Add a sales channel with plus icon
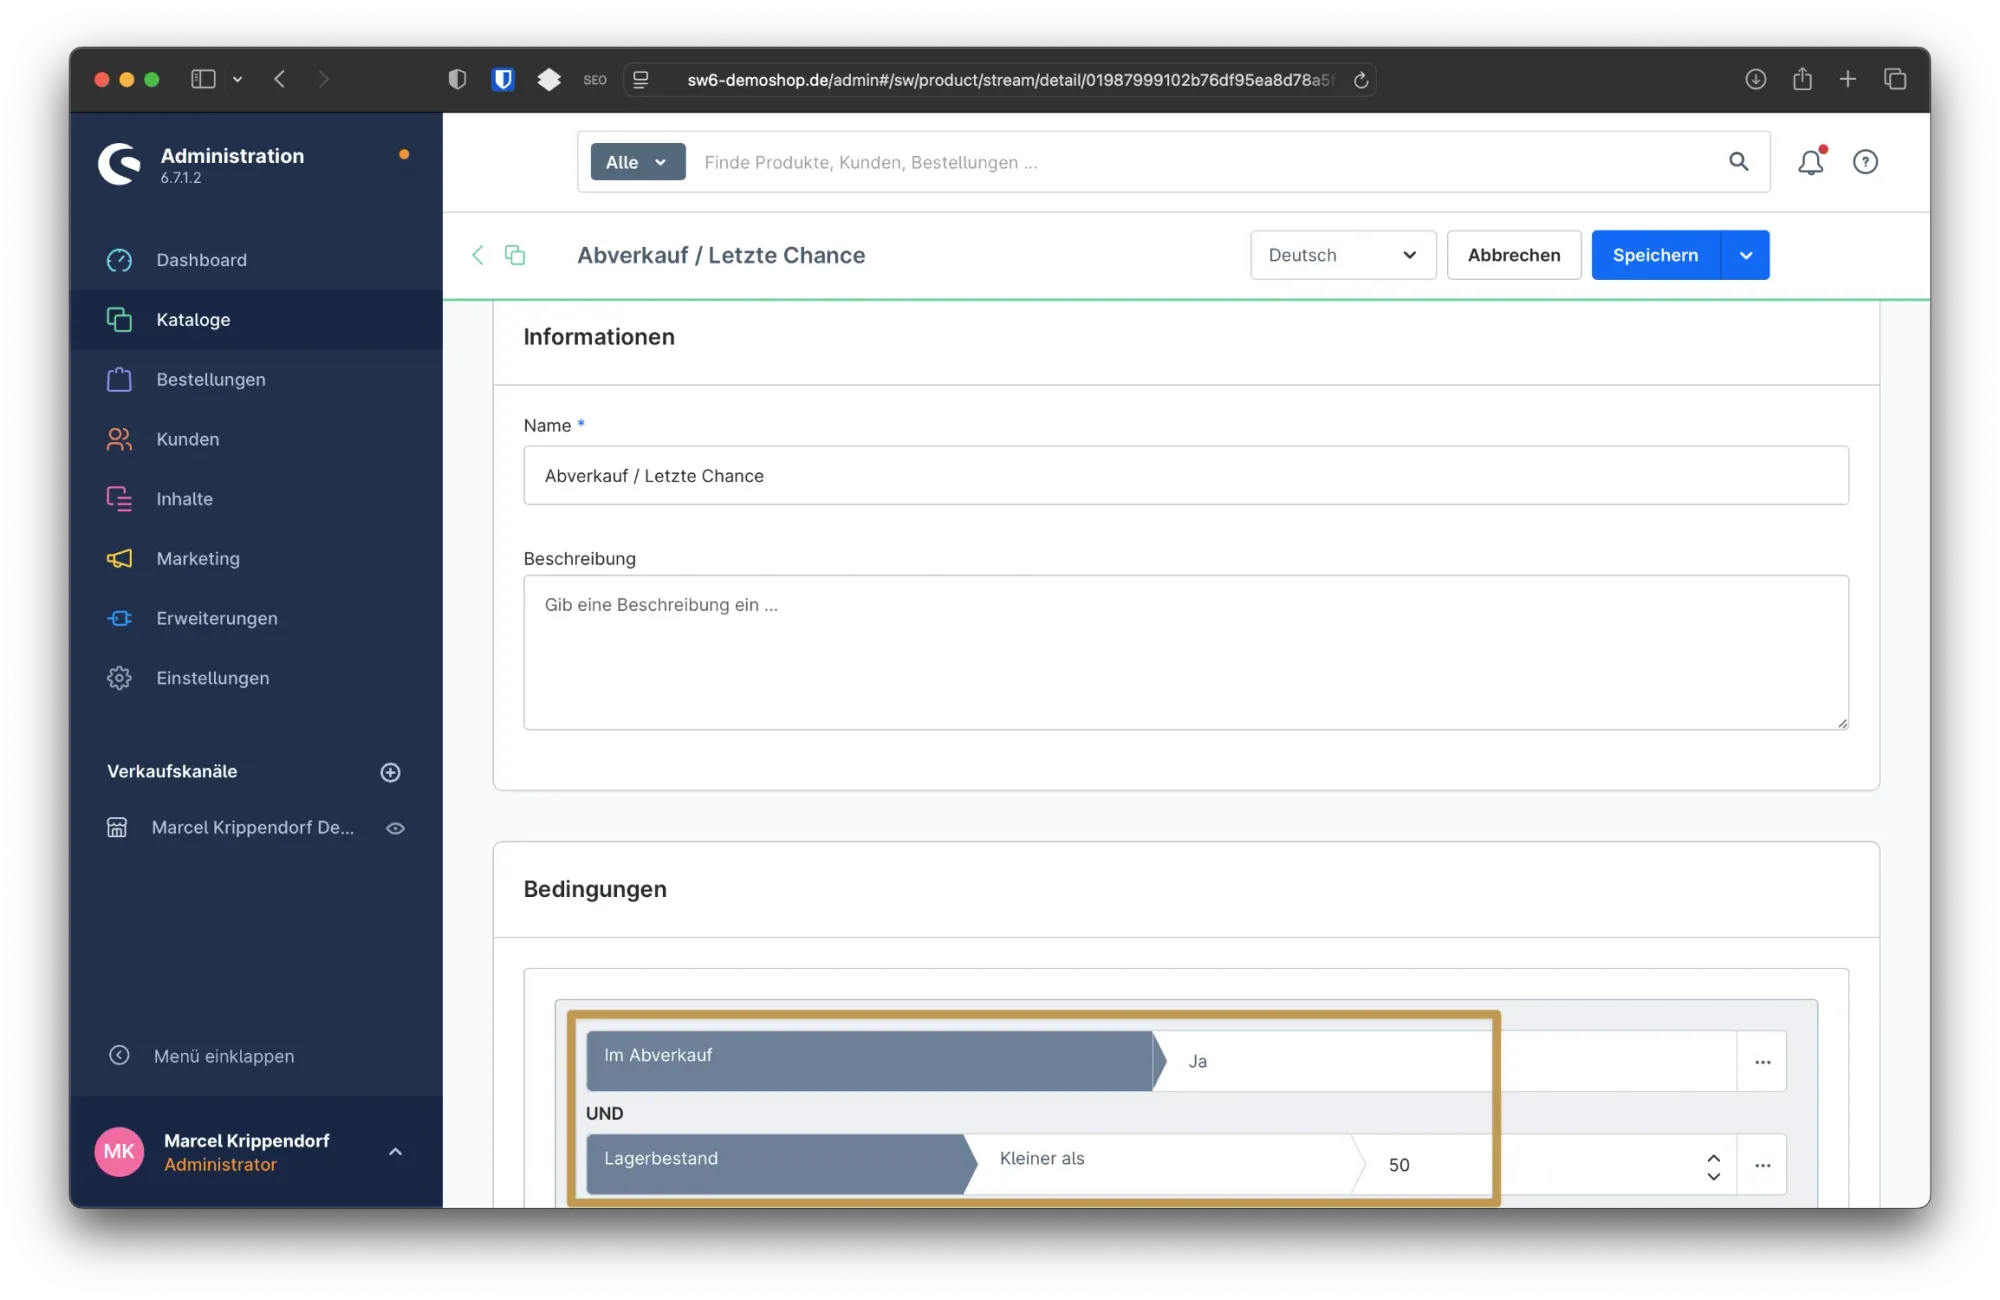 click(391, 772)
